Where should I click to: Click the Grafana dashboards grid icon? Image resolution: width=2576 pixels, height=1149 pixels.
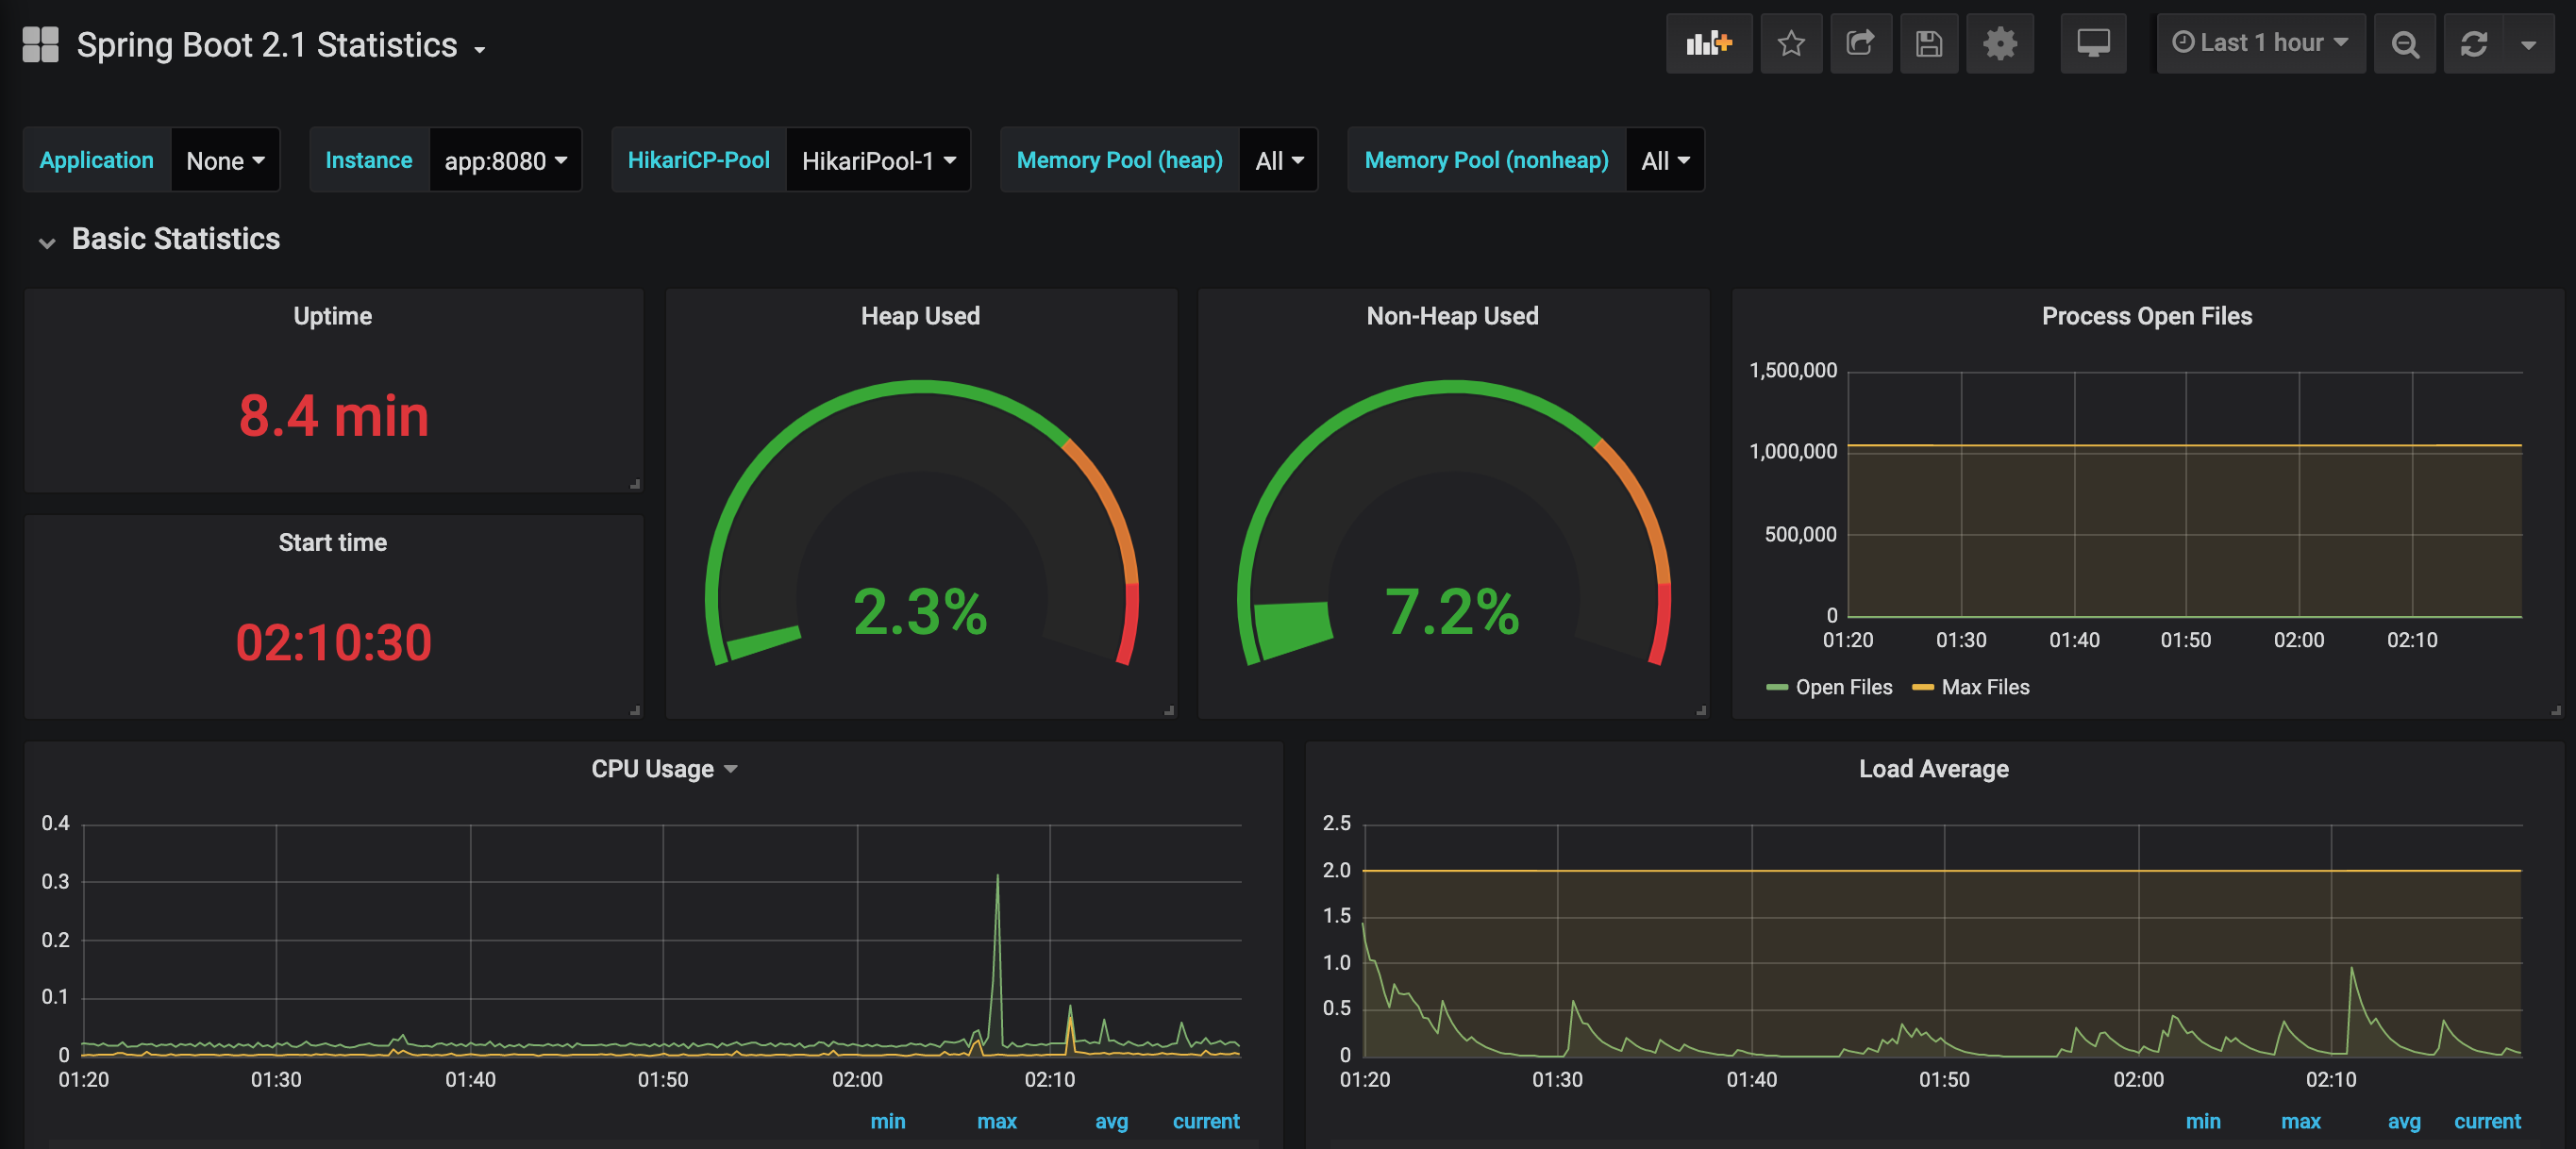point(40,45)
